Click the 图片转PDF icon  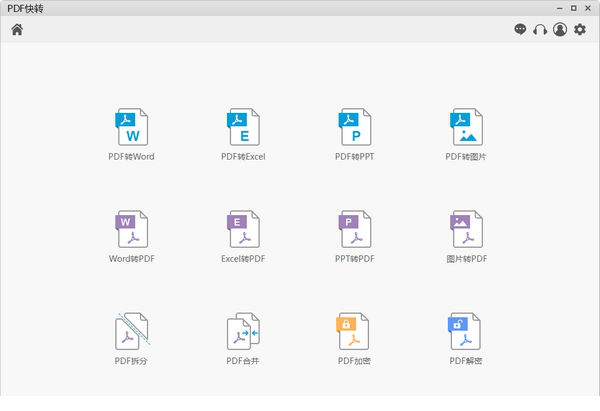(467, 229)
